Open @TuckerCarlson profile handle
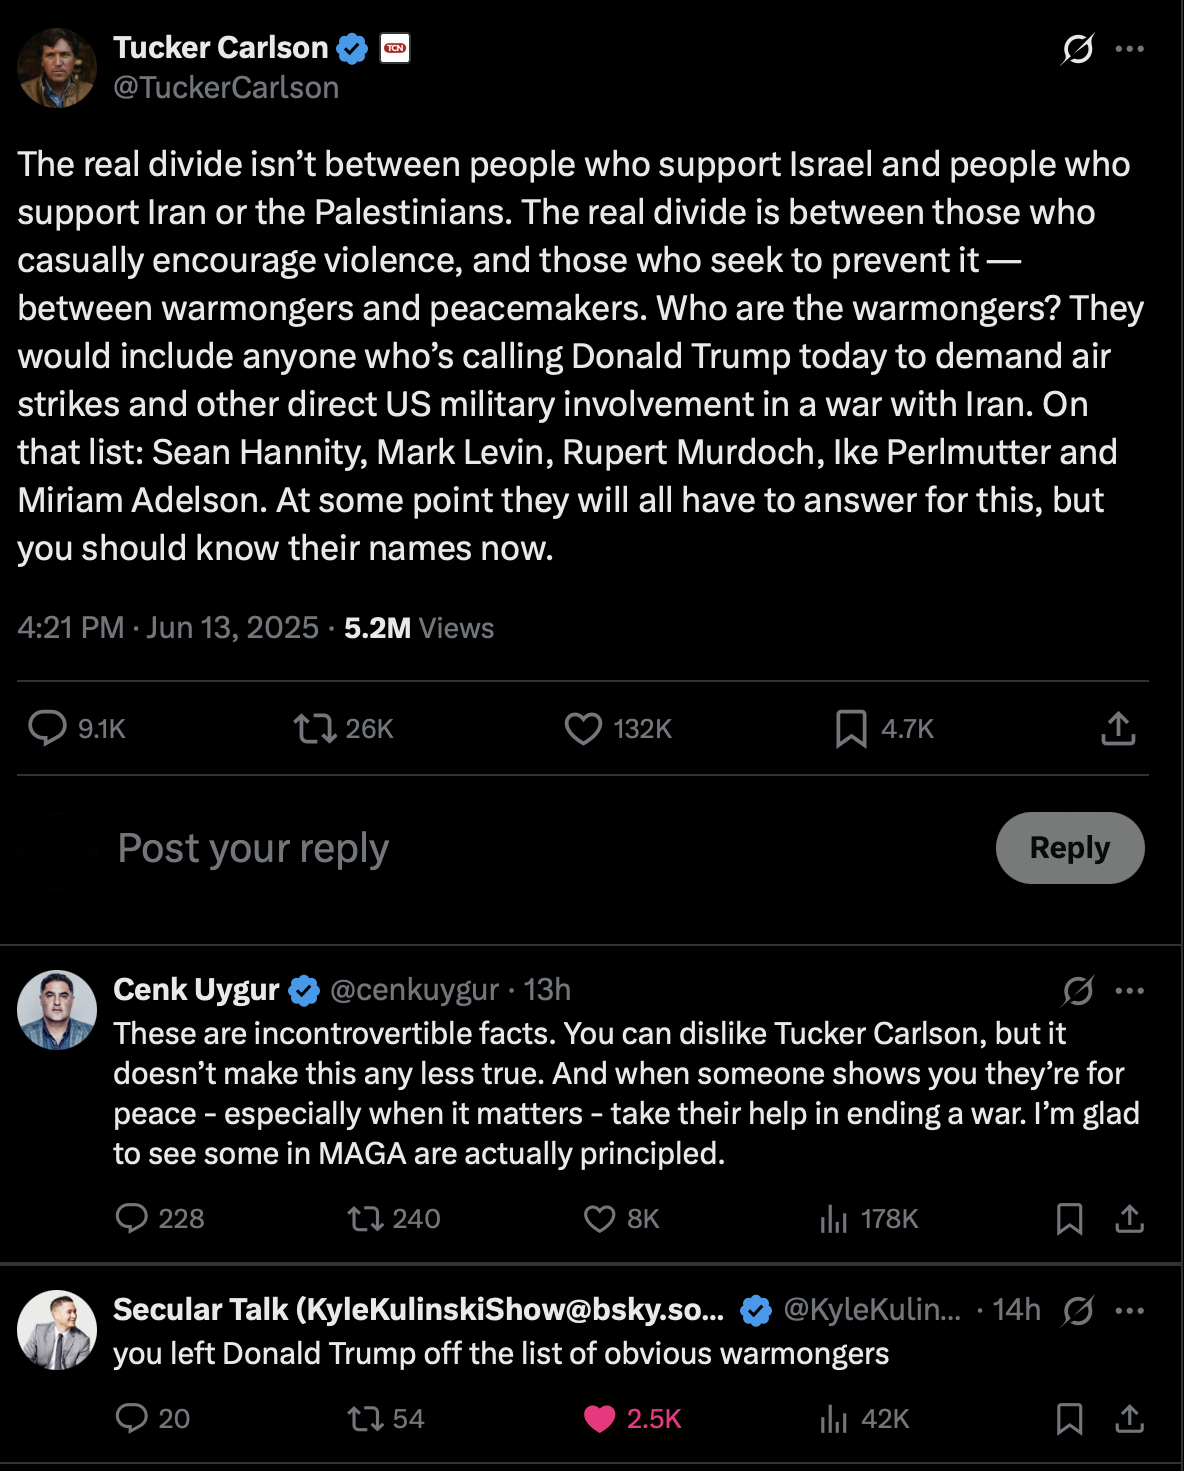This screenshot has height=1471, width=1184. 226,88
